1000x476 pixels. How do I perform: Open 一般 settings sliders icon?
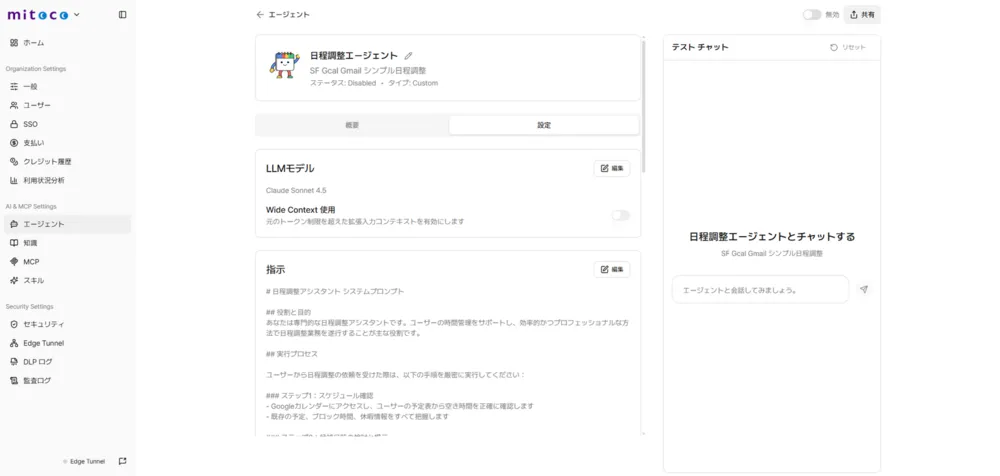pos(14,86)
